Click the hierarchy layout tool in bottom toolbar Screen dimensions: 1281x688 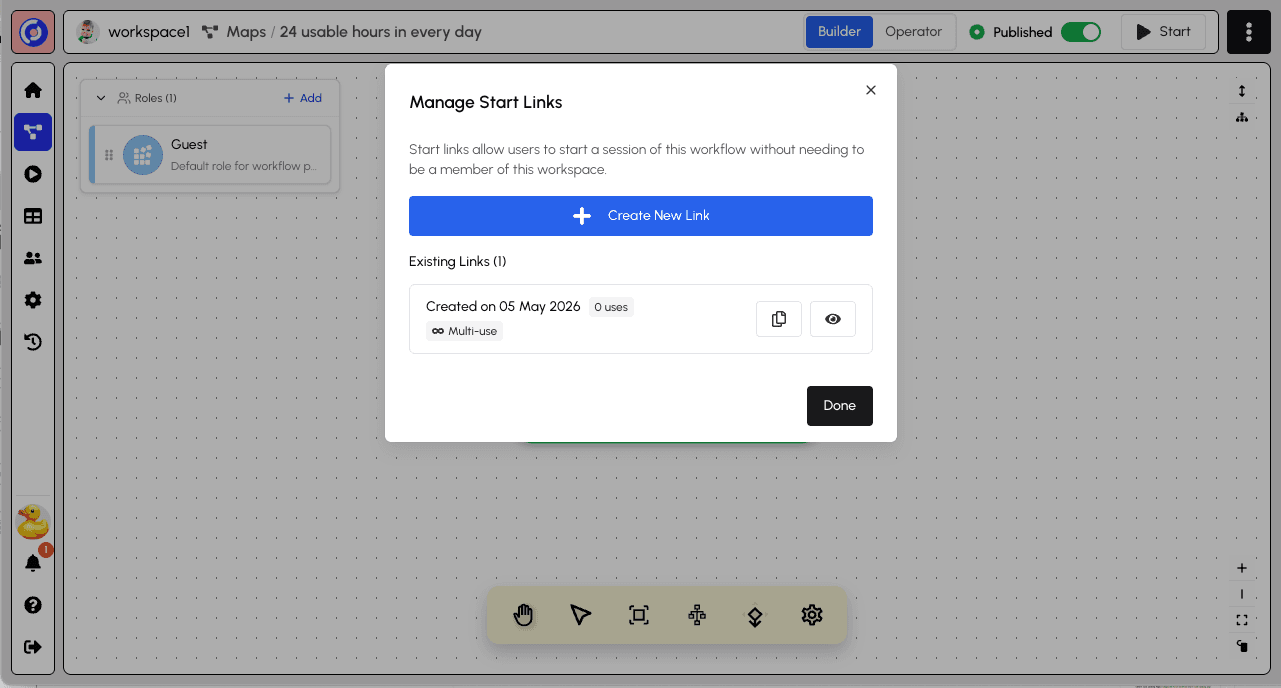697,615
